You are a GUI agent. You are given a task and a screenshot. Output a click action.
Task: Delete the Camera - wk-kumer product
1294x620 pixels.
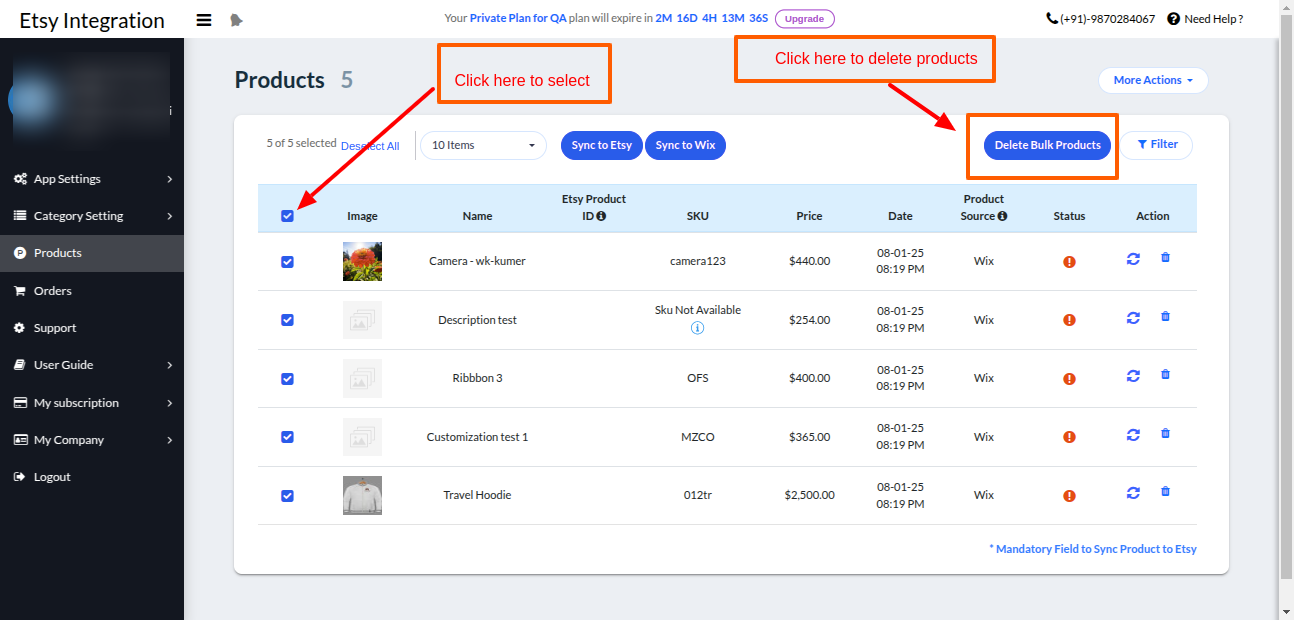(1165, 258)
